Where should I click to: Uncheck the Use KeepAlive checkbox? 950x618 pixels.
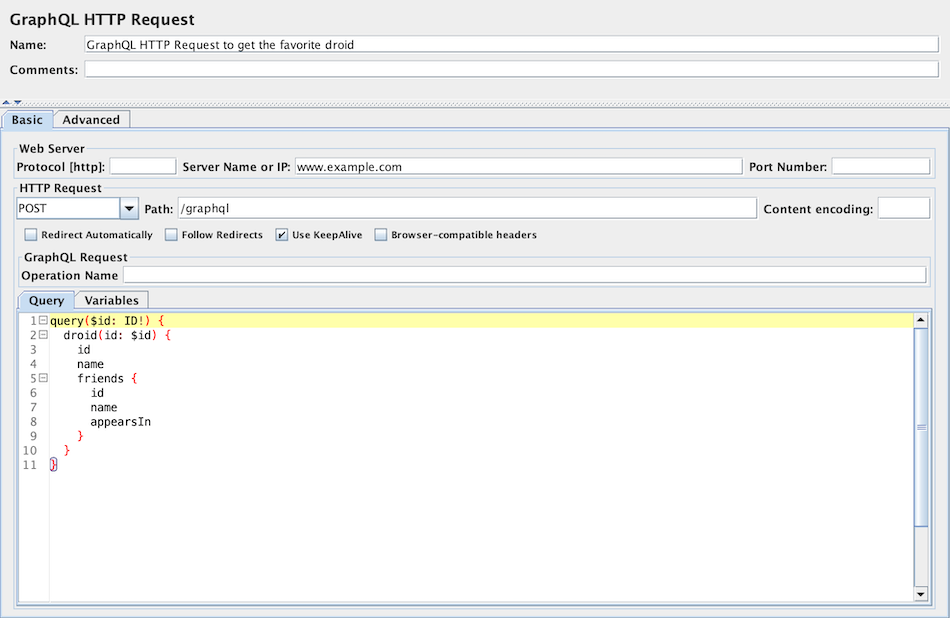282,235
